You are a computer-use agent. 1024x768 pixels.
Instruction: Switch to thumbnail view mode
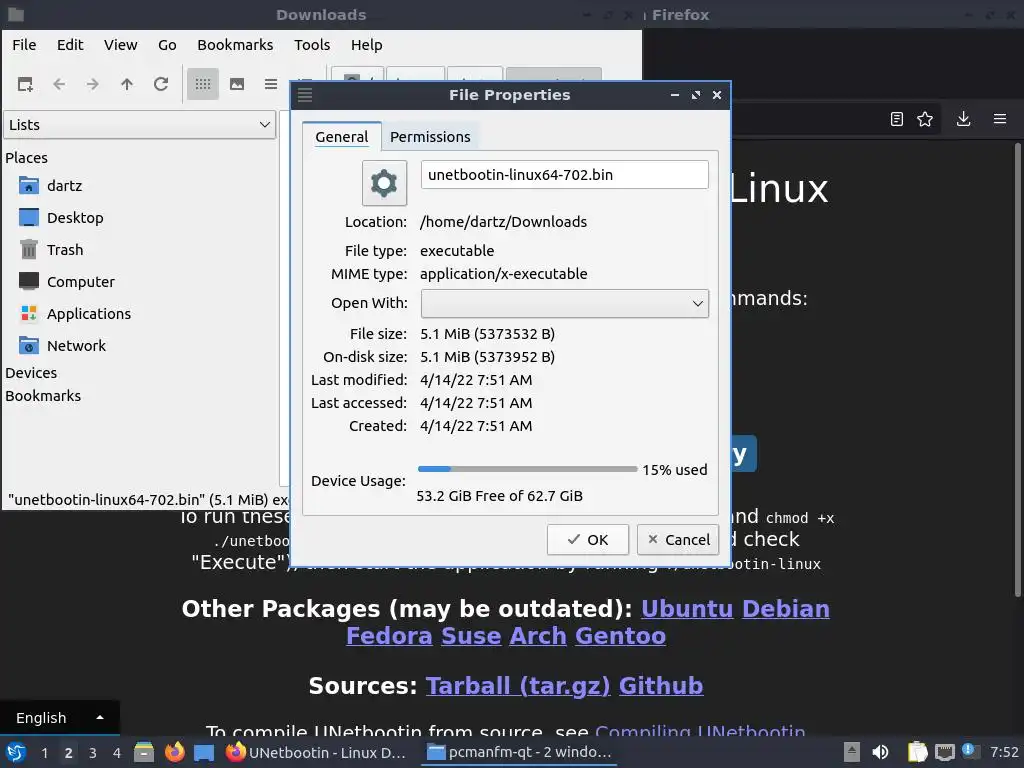coord(237,84)
